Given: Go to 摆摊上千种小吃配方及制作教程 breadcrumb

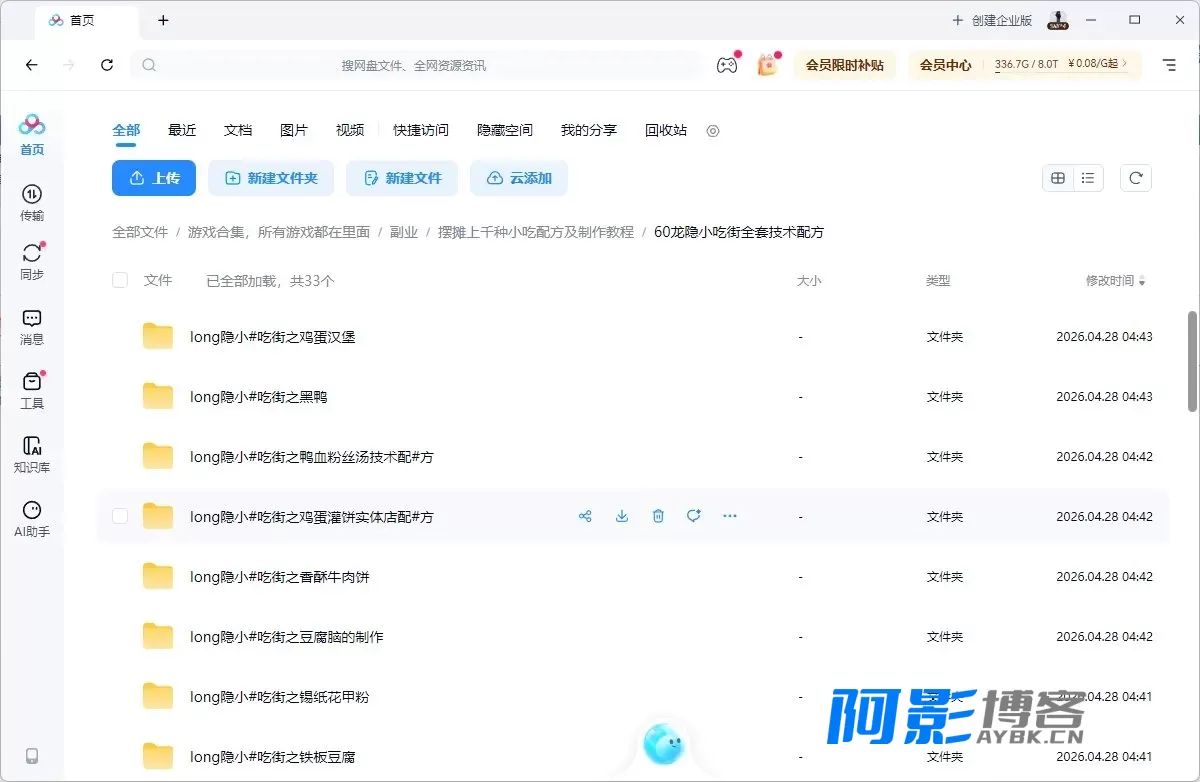Looking at the screenshot, I should 536,232.
